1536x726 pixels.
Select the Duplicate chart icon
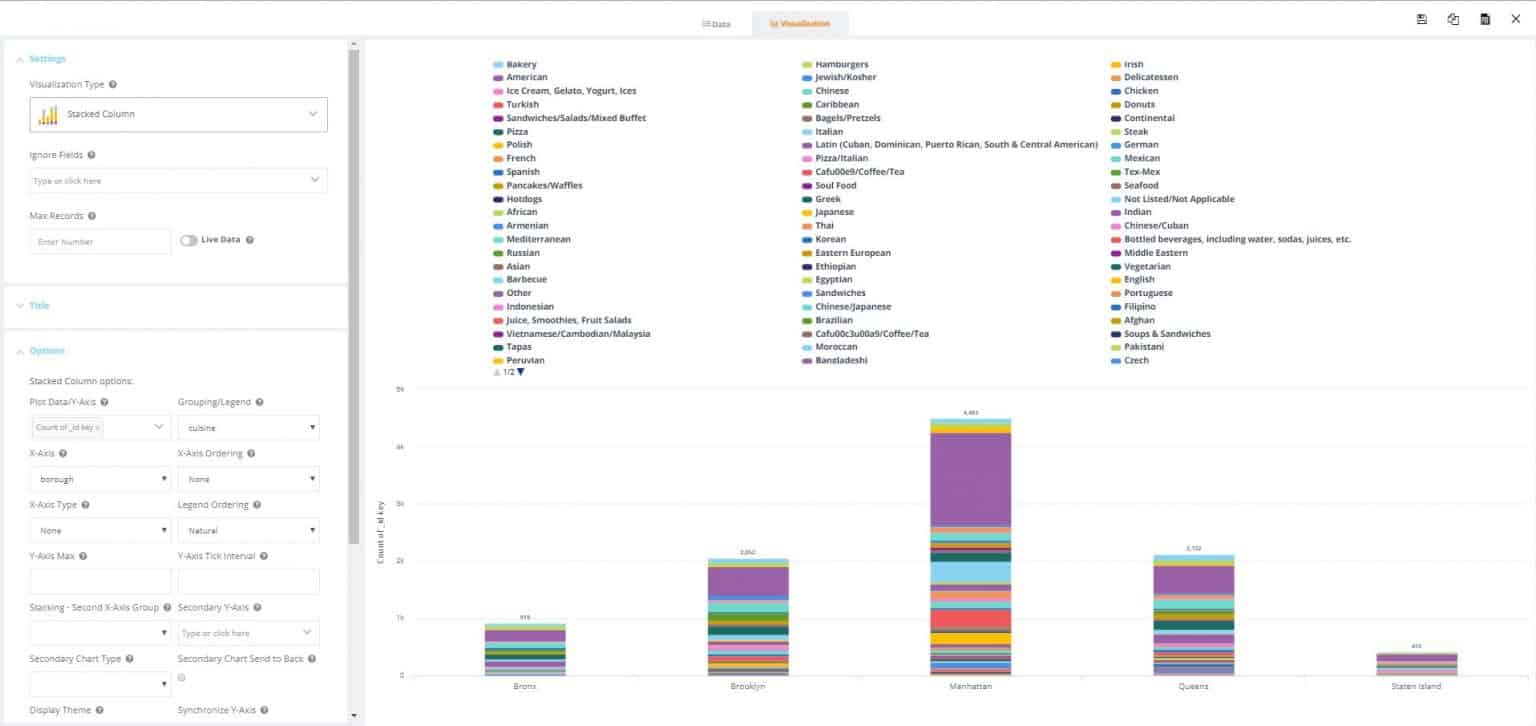pos(1453,18)
